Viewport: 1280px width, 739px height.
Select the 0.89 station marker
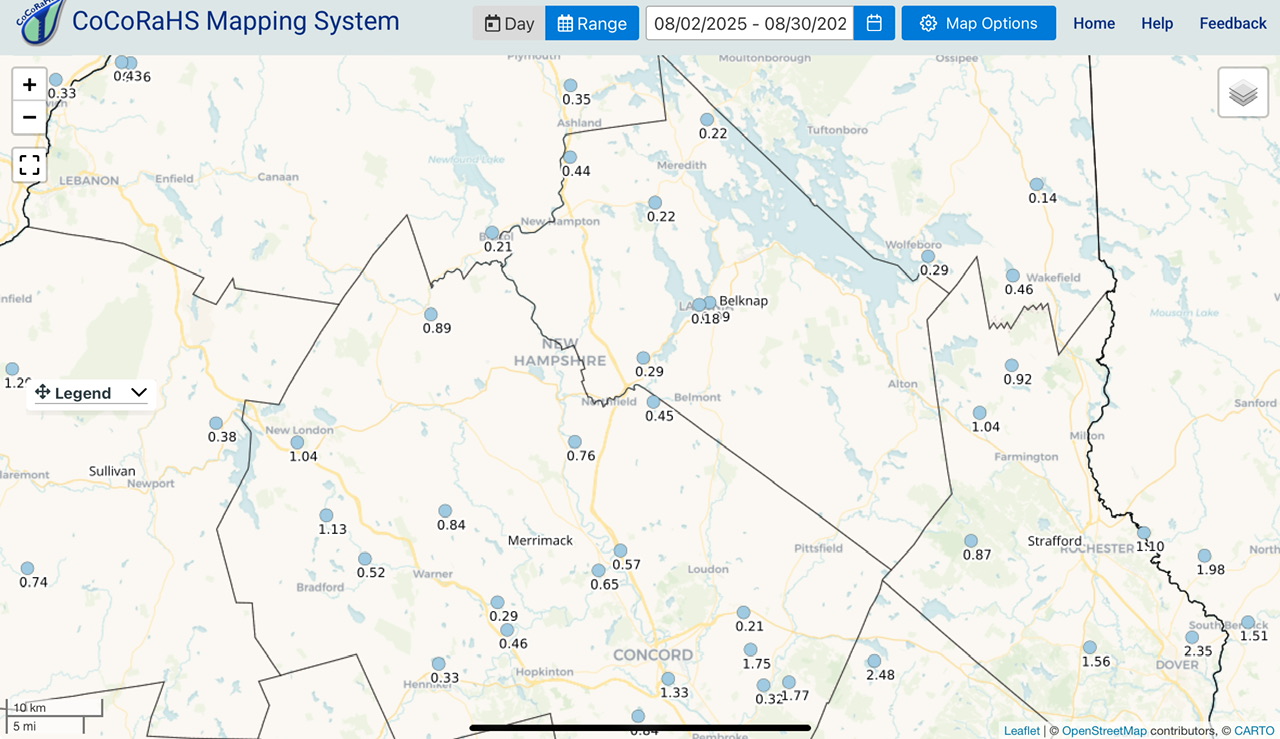pos(431,314)
